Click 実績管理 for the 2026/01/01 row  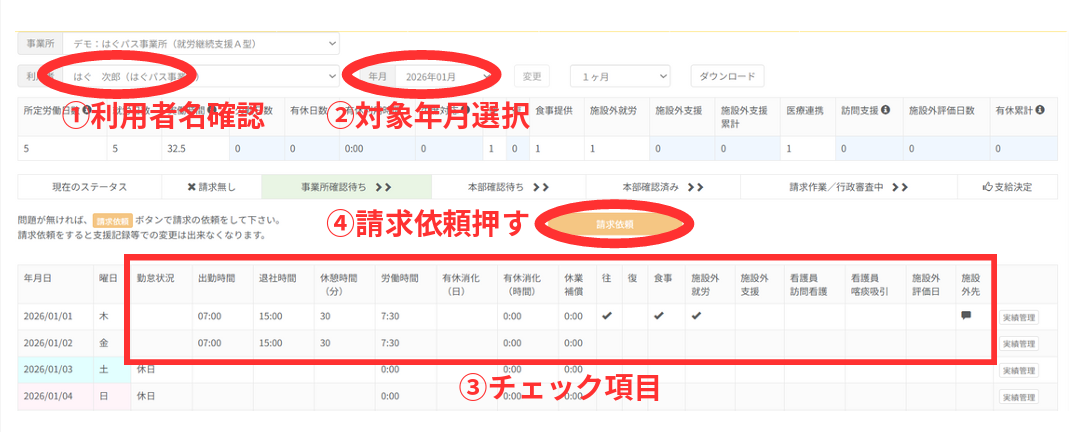[1018, 317]
